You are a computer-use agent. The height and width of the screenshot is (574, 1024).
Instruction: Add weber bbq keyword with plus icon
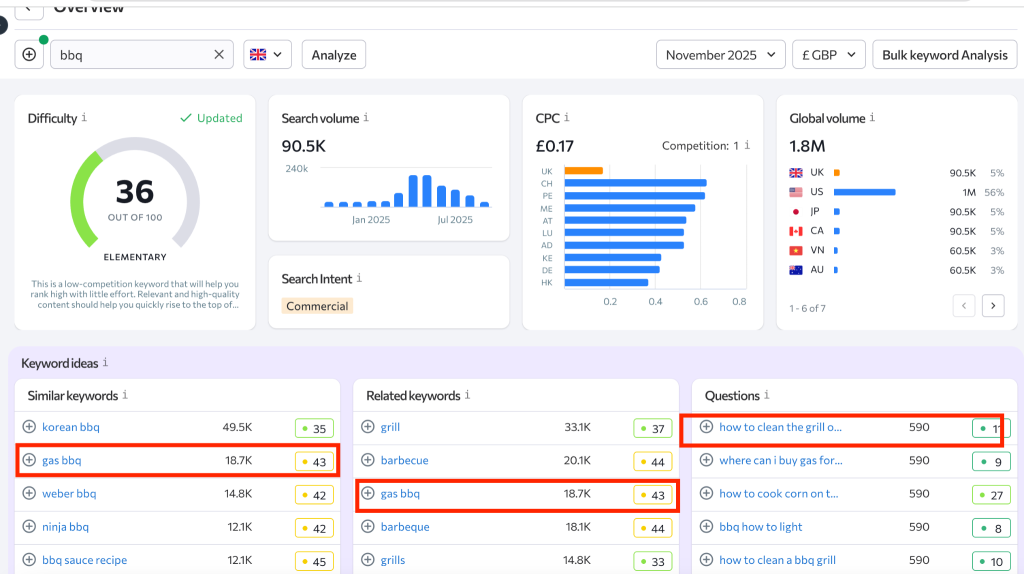coord(29,494)
